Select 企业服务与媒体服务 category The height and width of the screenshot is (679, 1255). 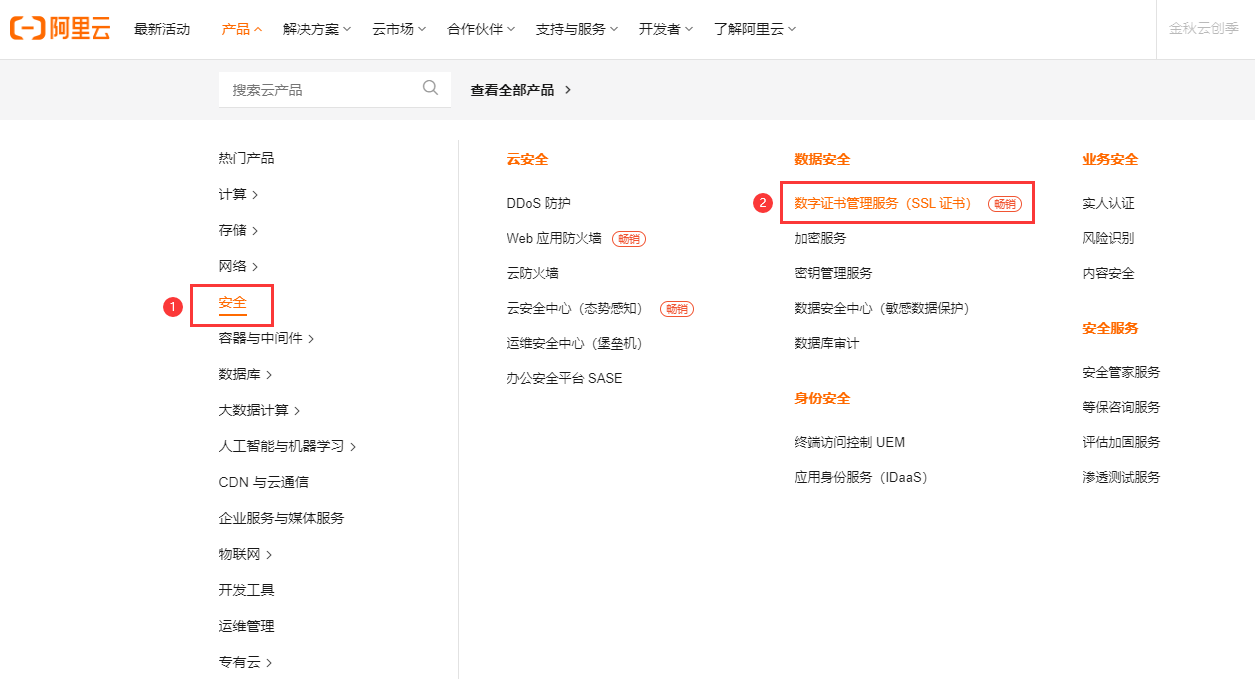[281, 518]
